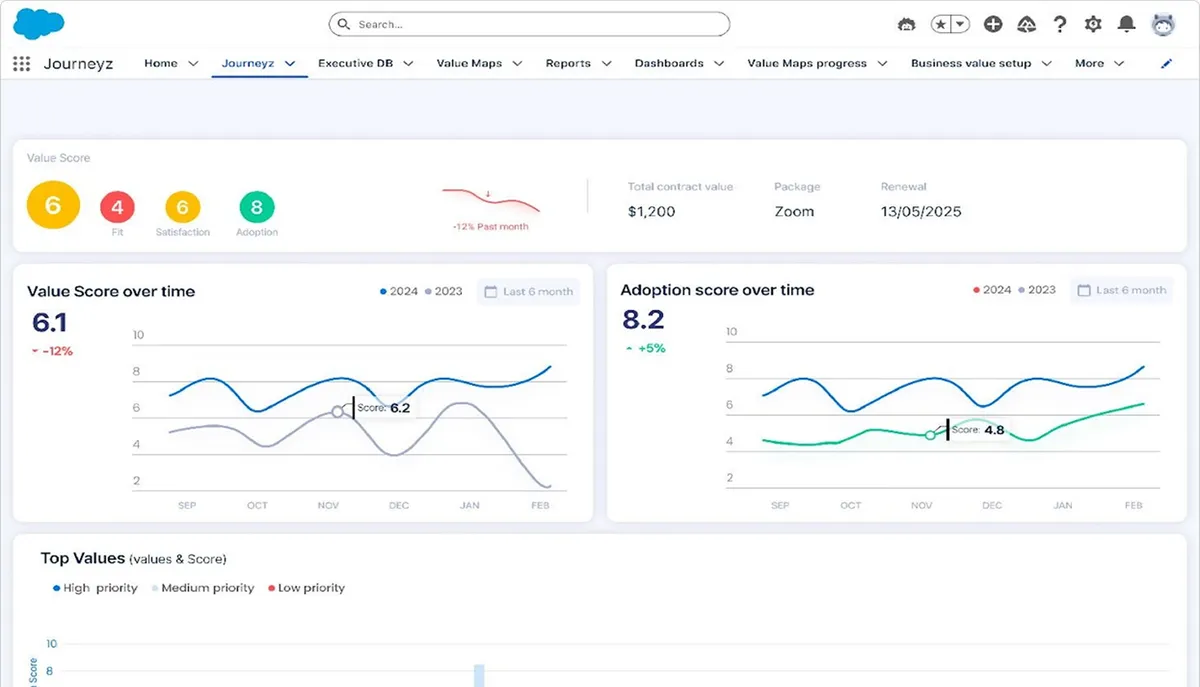This screenshot has height=687, width=1200.
Task: Toggle Low priority legend item
Action: pyautogui.click(x=306, y=588)
